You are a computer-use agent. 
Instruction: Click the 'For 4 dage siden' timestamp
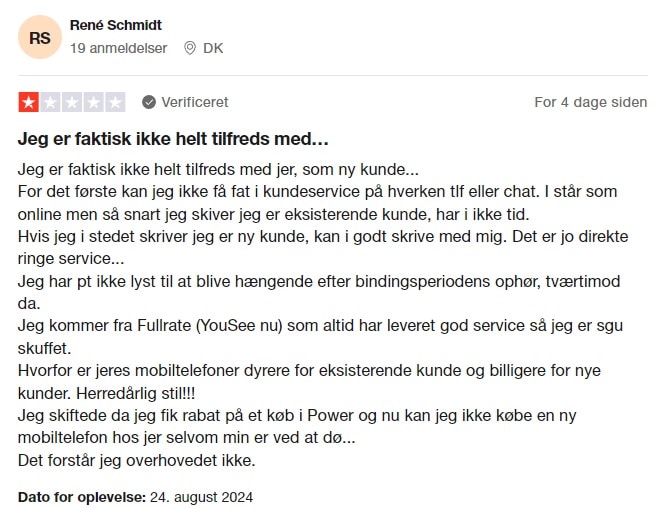590,102
